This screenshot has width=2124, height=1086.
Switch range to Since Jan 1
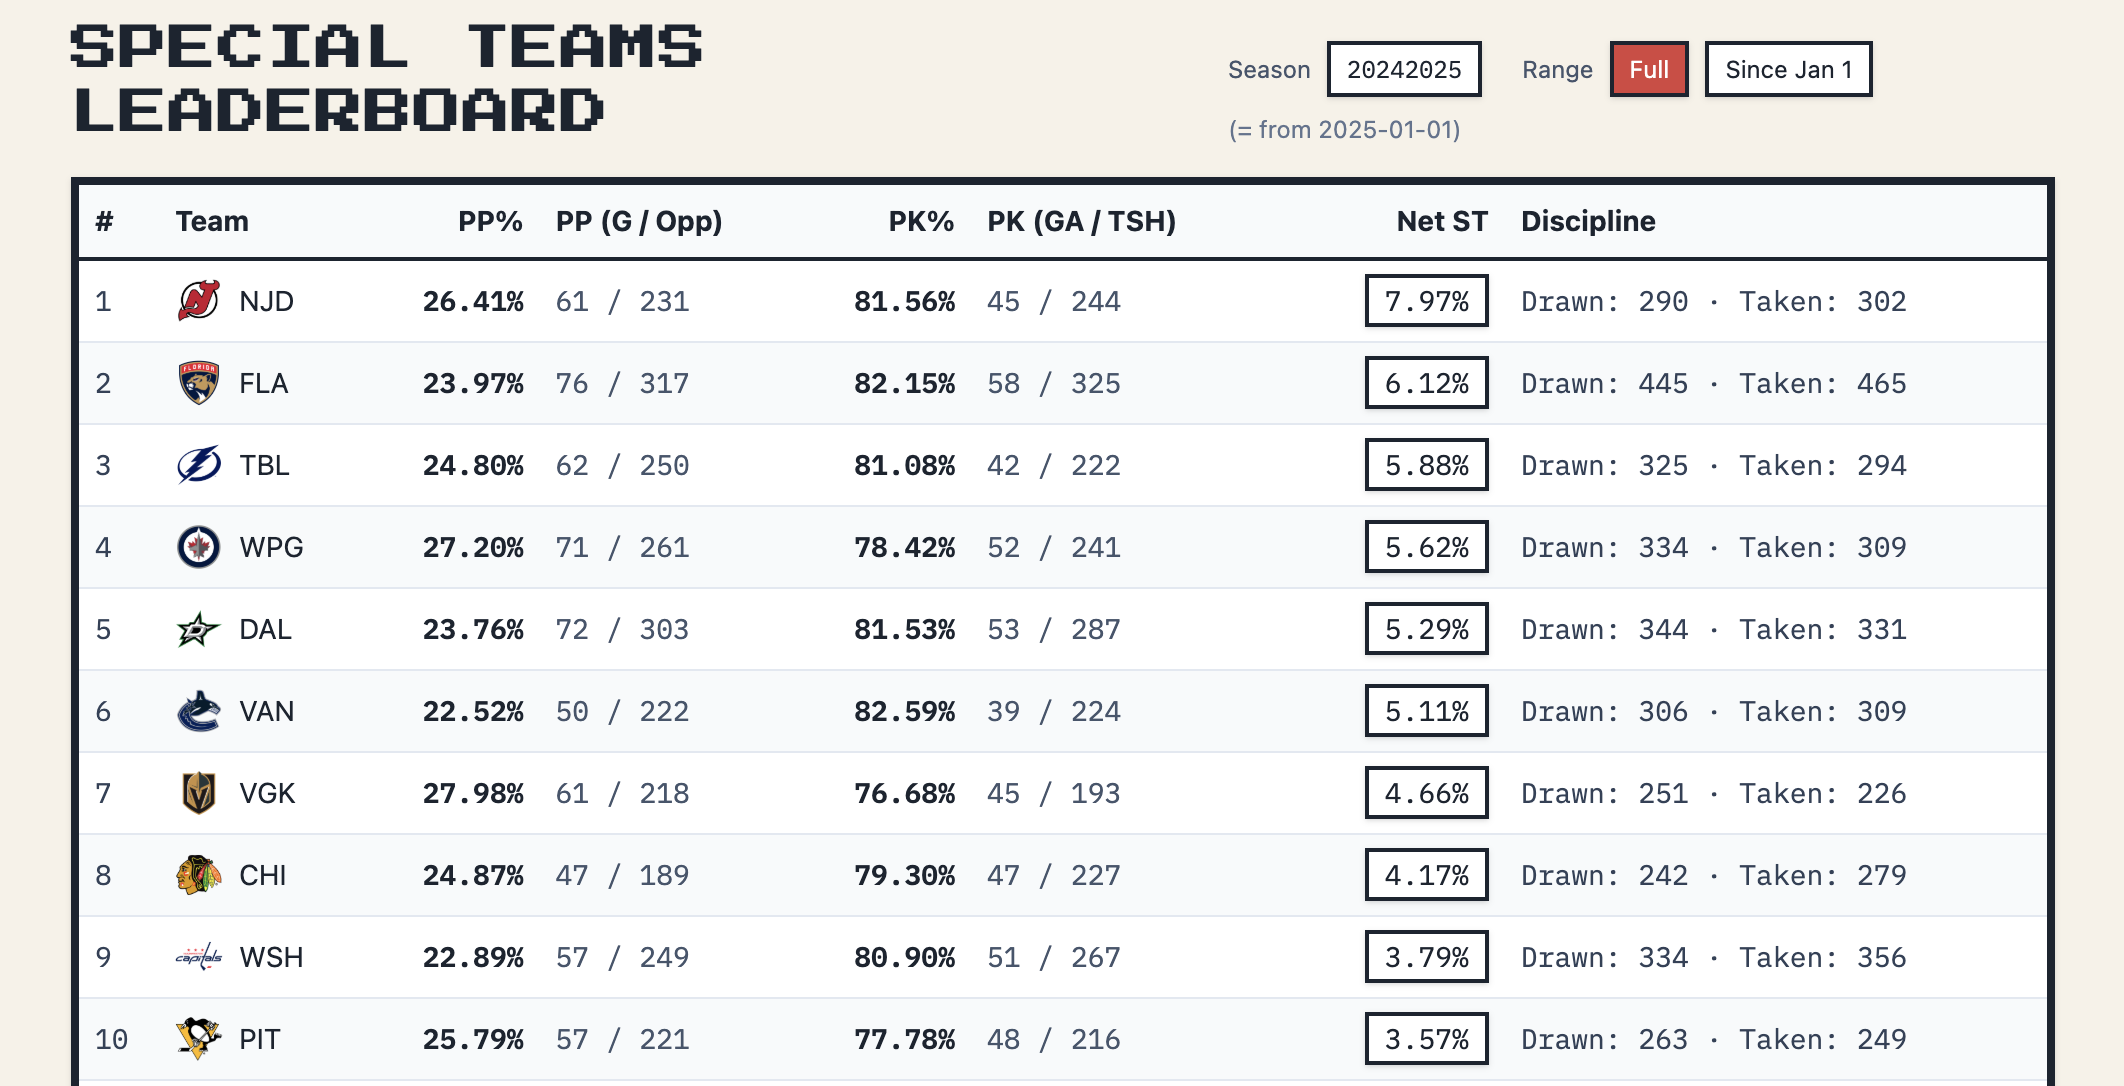point(1787,69)
